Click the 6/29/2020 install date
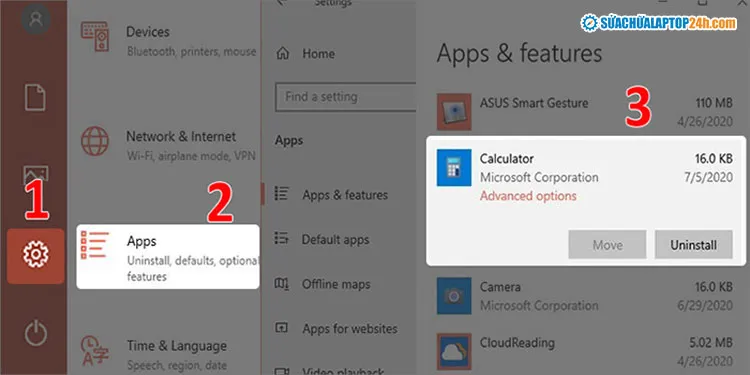The height and width of the screenshot is (375, 750). pyautogui.click(x=705, y=306)
